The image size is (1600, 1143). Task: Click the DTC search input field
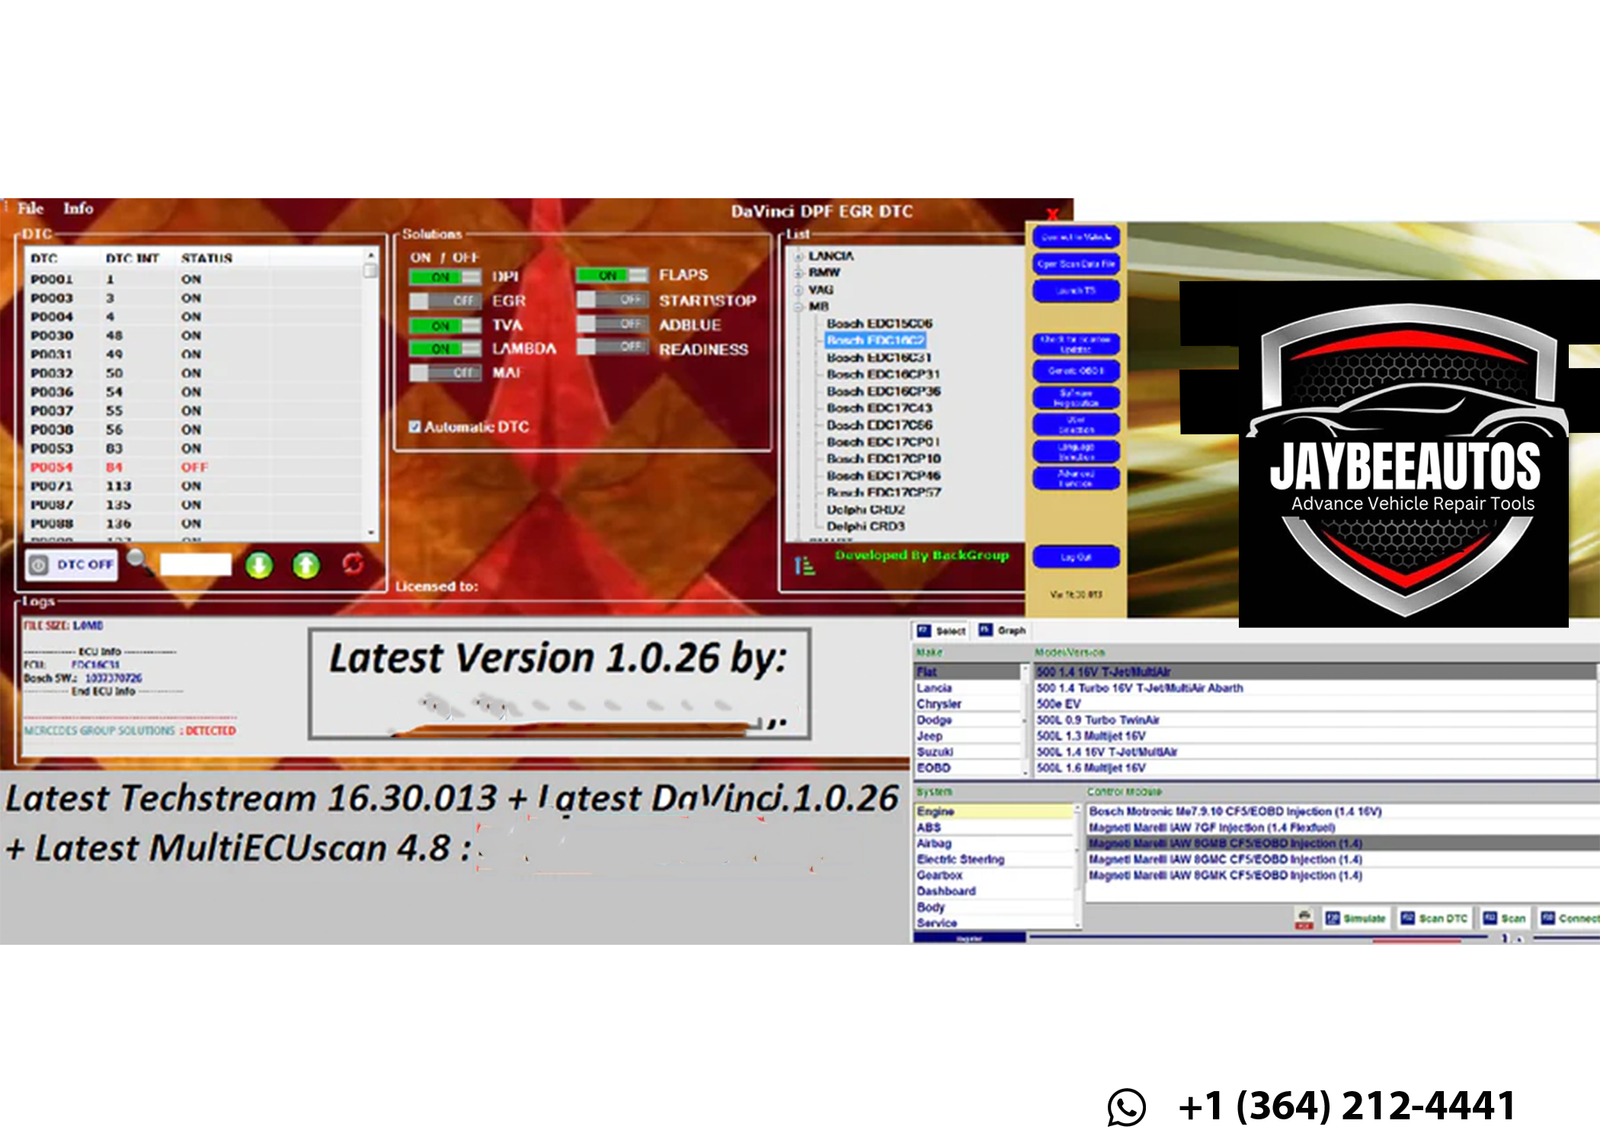click(x=196, y=565)
